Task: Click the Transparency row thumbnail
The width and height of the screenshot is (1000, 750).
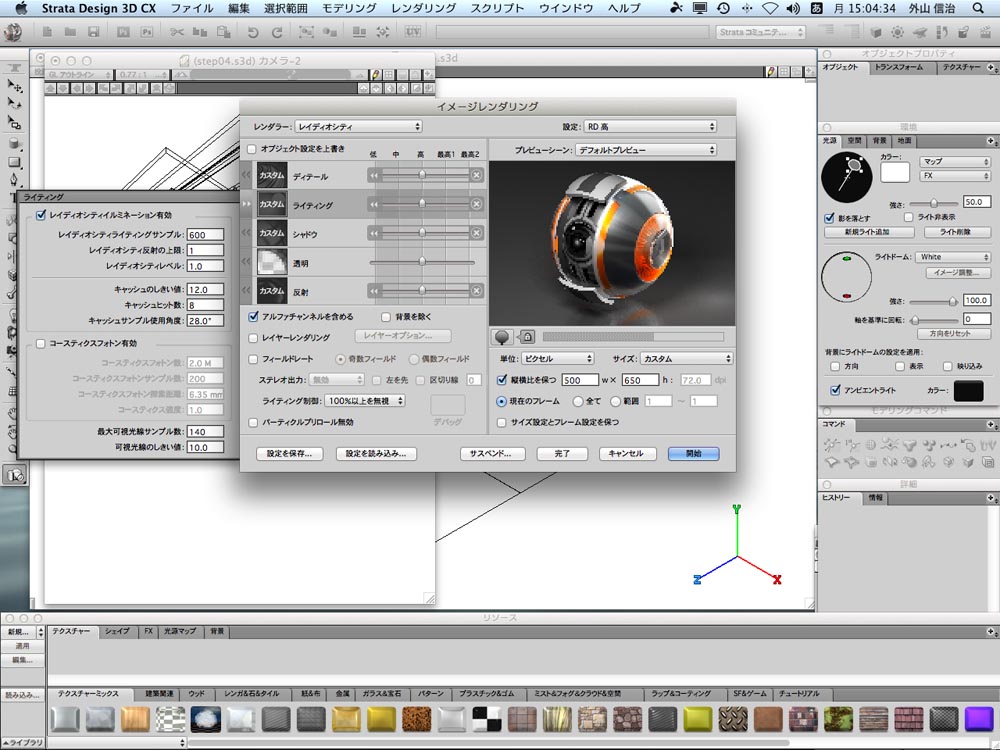Action: (272, 262)
